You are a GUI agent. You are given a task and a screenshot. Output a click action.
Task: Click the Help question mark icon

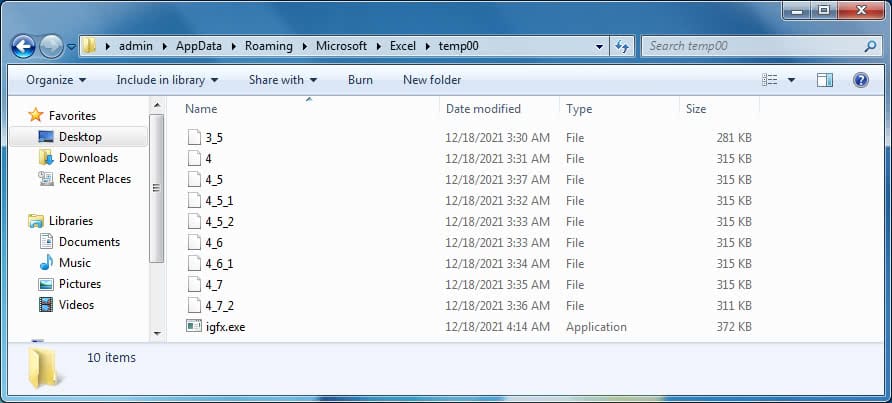coord(861,80)
